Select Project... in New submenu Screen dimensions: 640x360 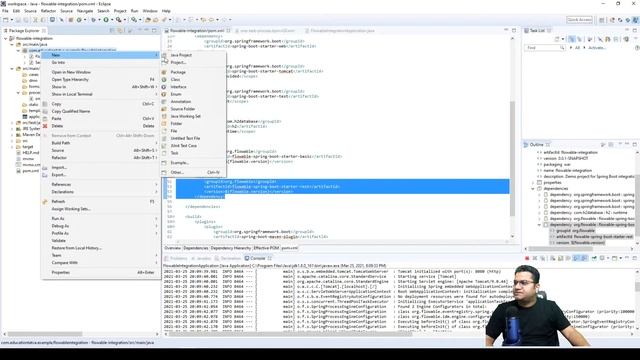(x=178, y=62)
